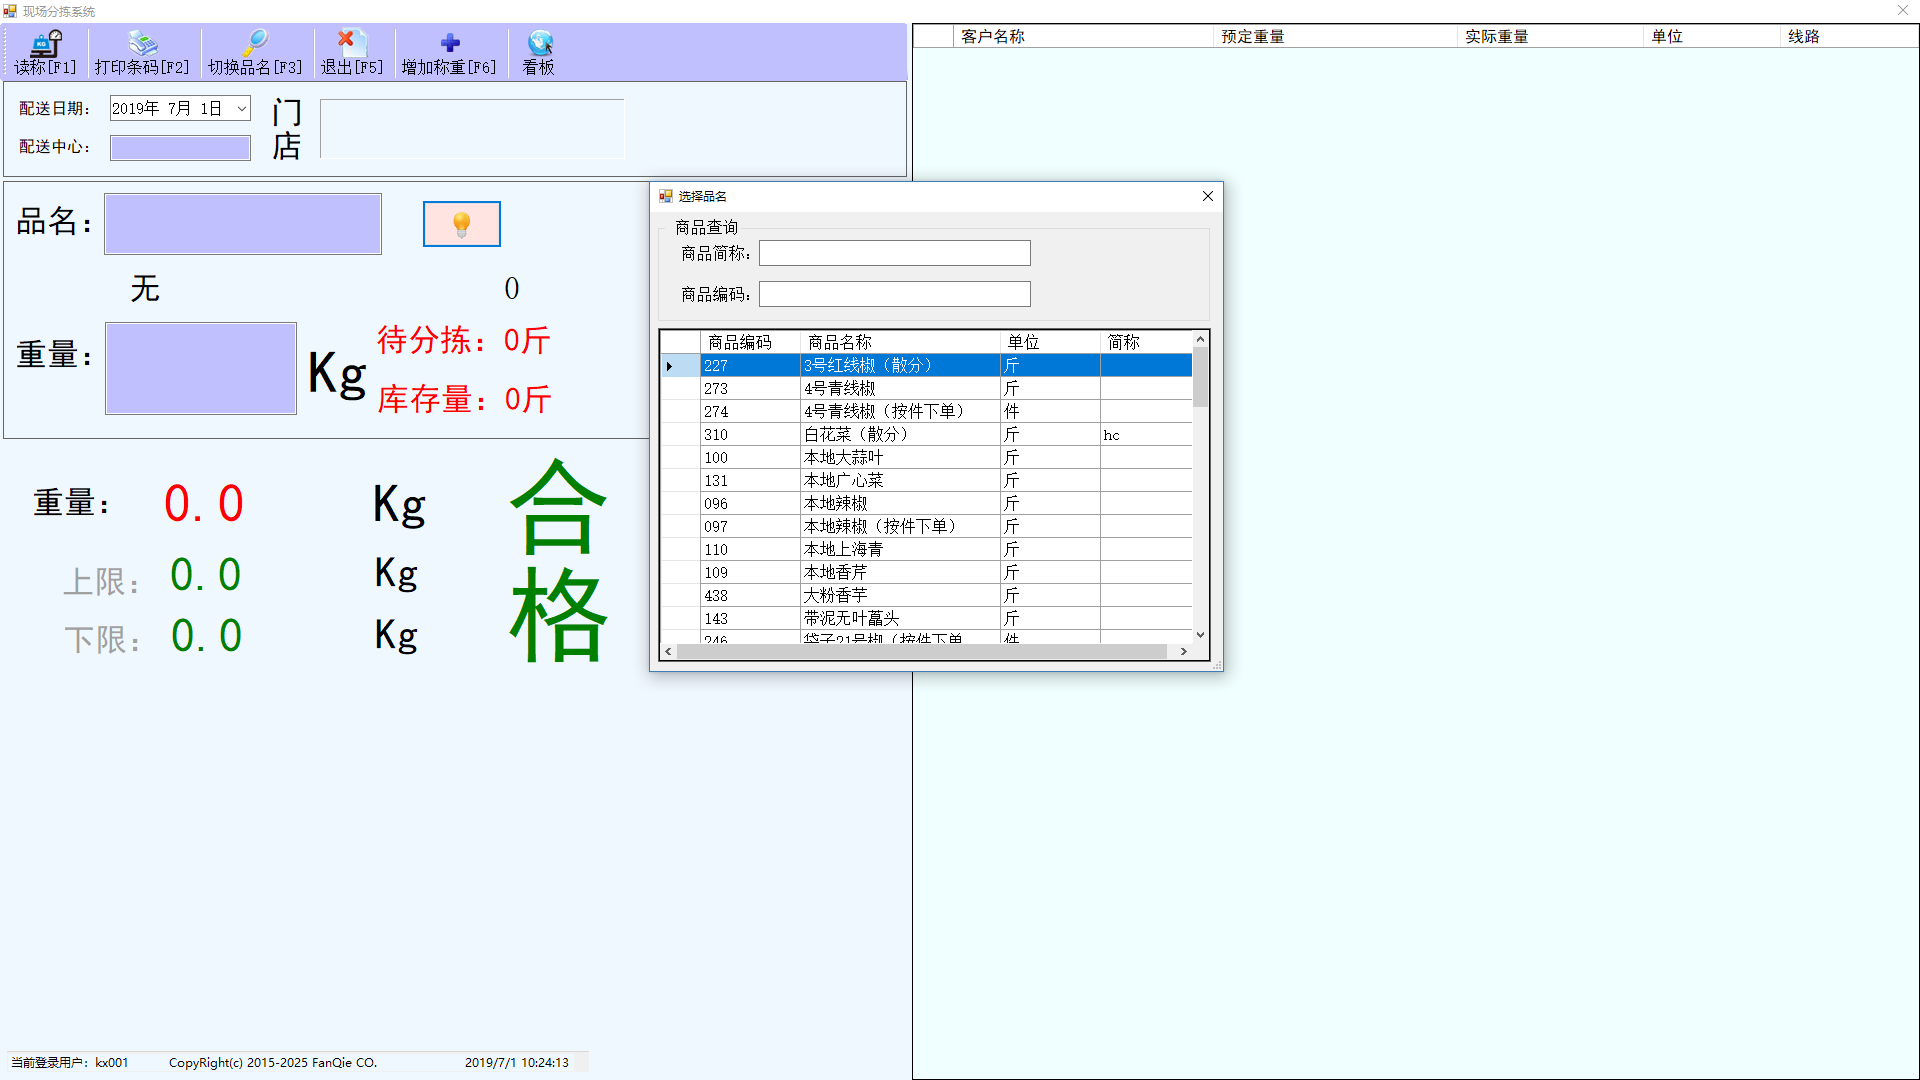Click the 切换品名[F3] magnifier icon
The image size is (1920, 1080).
255,43
